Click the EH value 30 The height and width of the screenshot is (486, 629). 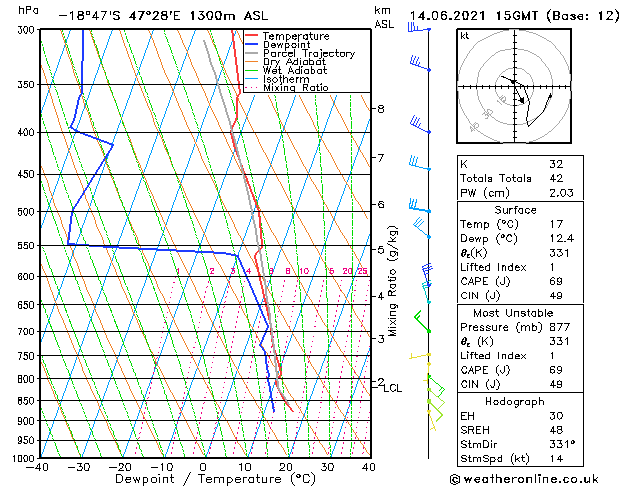556,416
